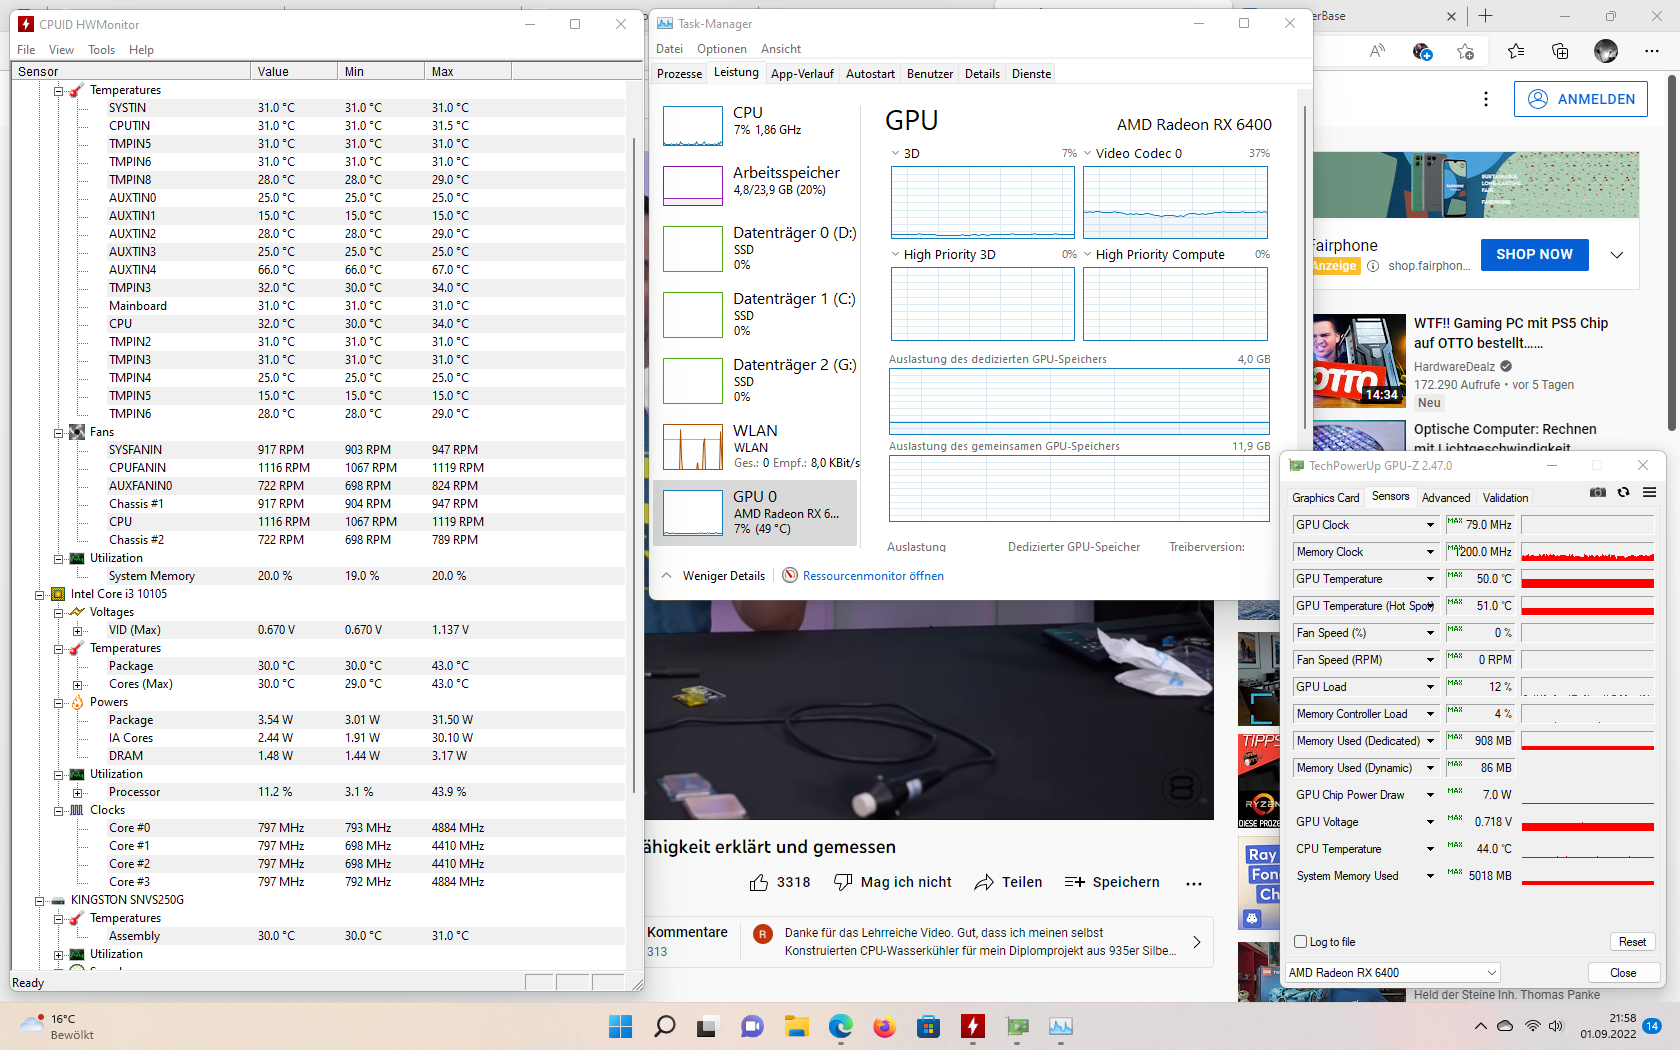
Task: Open GPU Clock sensor dropdown
Action: 1430,525
